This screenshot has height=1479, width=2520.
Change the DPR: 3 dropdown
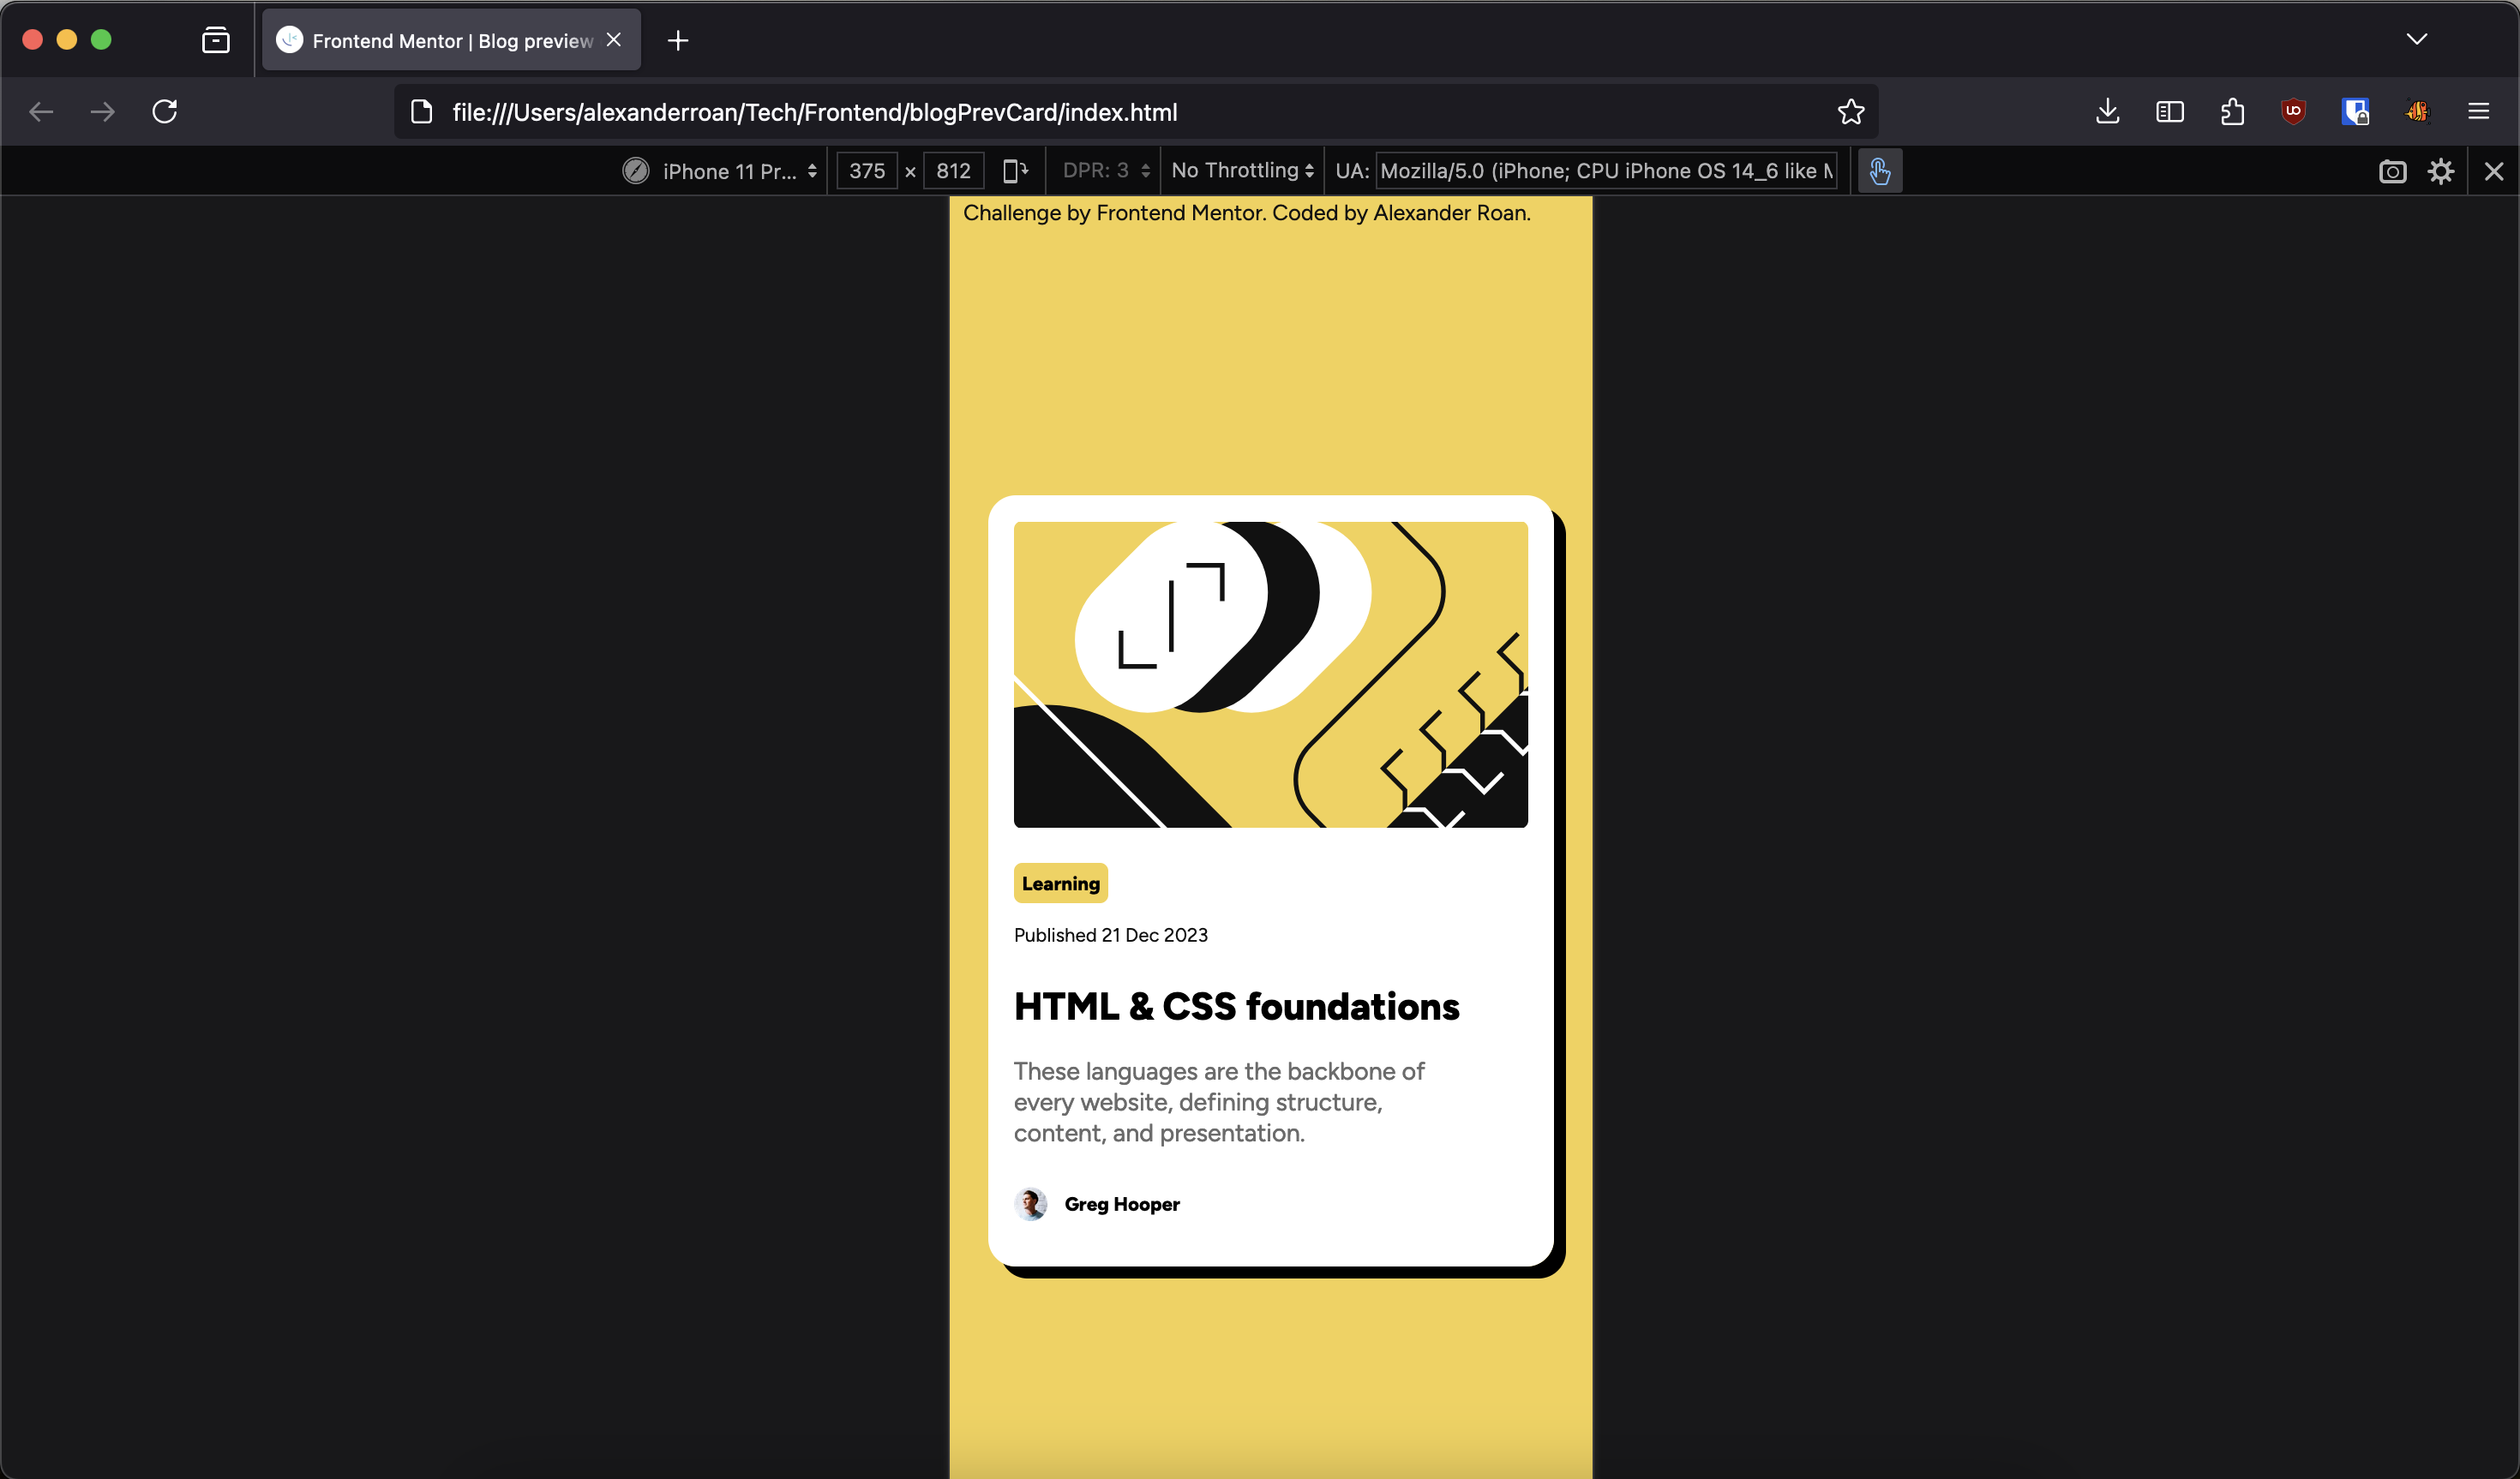1103,170
